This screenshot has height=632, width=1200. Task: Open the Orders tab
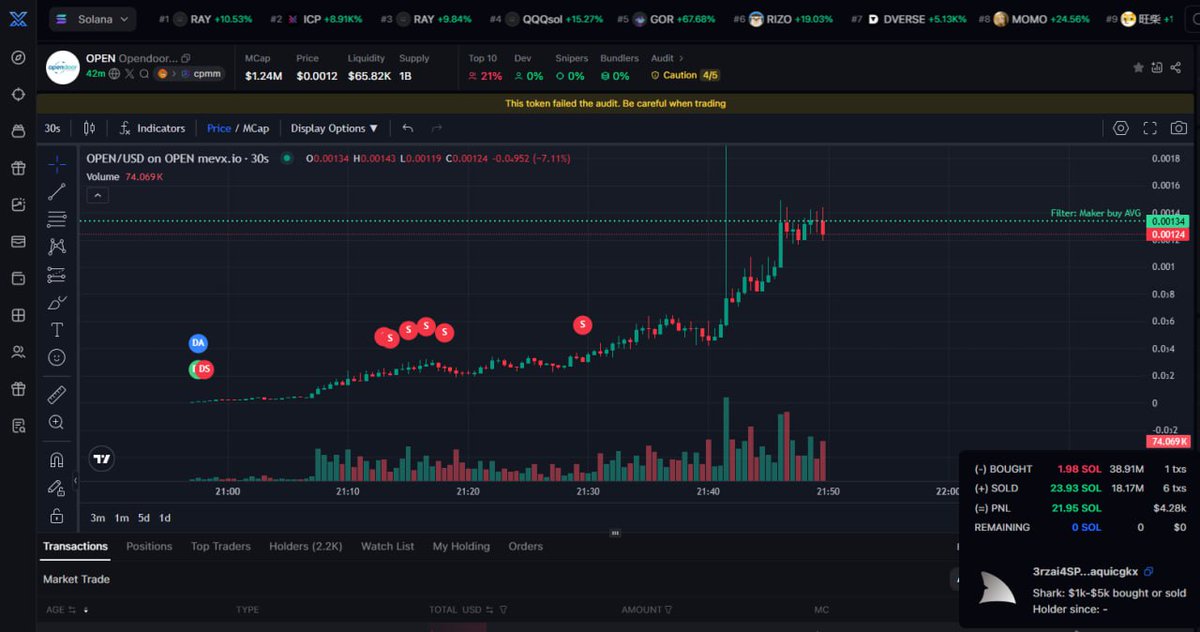pyautogui.click(x=525, y=546)
